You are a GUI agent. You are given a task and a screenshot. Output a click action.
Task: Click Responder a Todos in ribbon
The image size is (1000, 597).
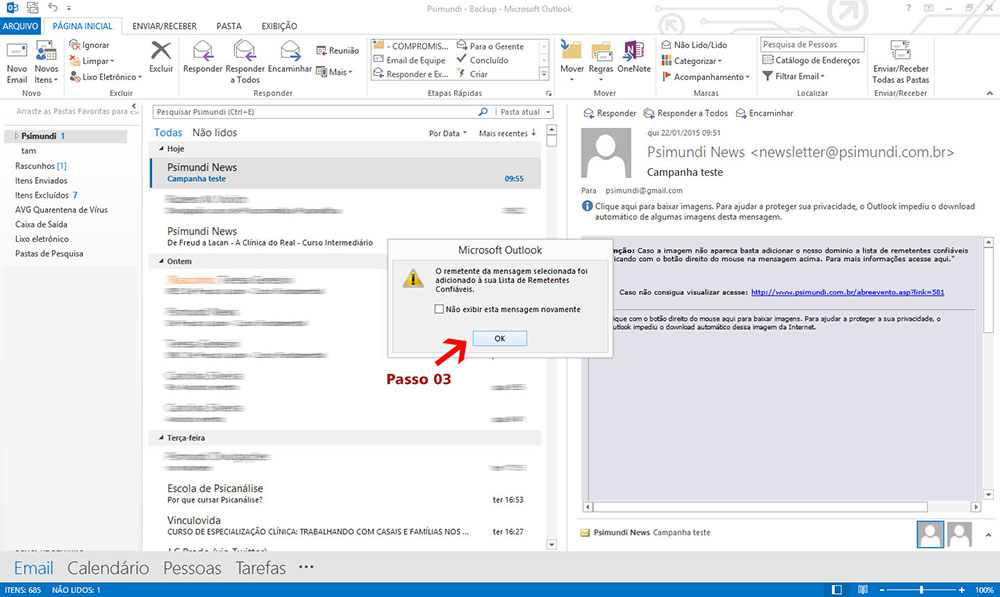[245, 60]
